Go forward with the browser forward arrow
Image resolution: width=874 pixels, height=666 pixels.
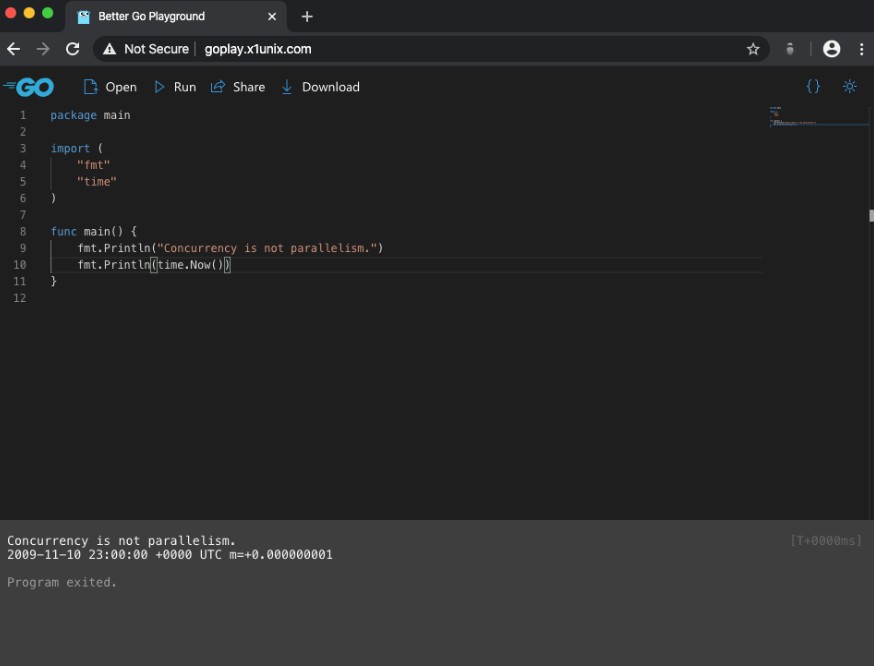pyautogui.click(x=43, y=49)
